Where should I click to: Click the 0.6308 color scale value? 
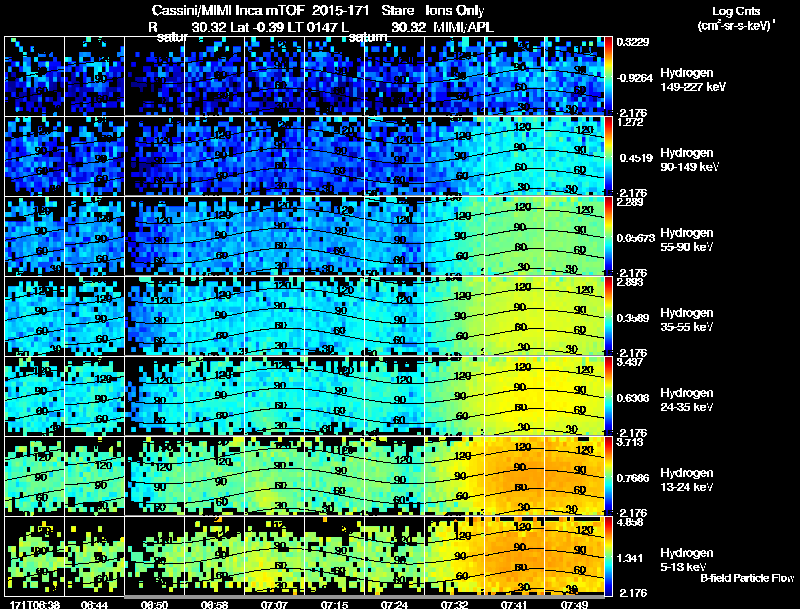coord(633,398)
